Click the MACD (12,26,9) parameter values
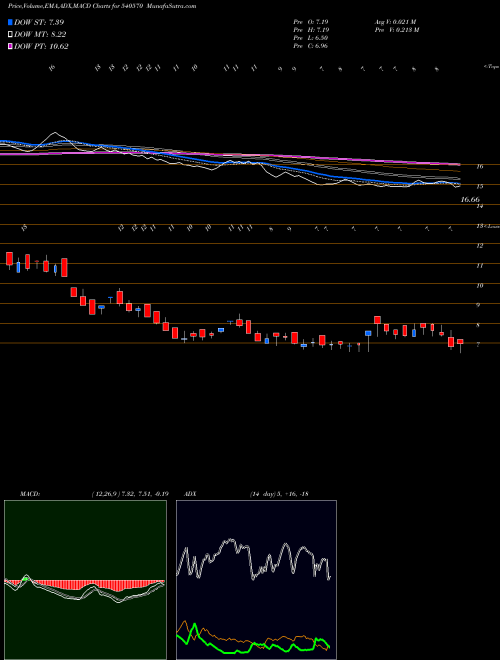The height and width of the screenshot is (660, 500). click(130, 494)
